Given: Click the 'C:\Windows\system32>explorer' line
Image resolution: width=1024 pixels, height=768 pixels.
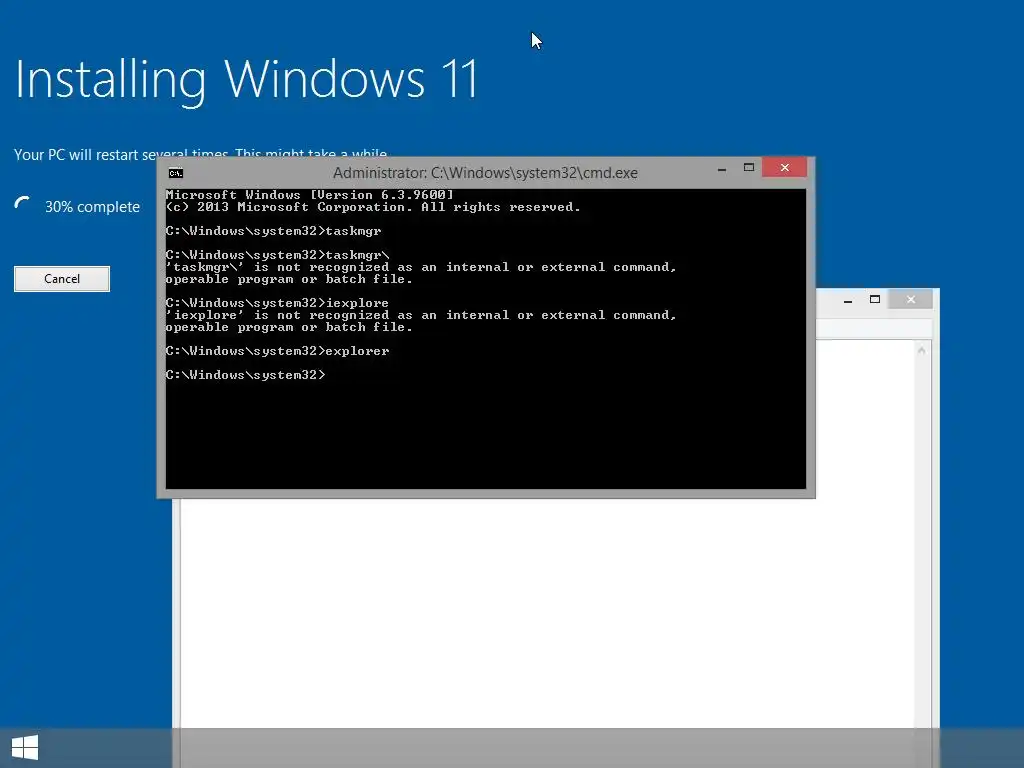Looking at the screenshot, I should coord(278,351).
